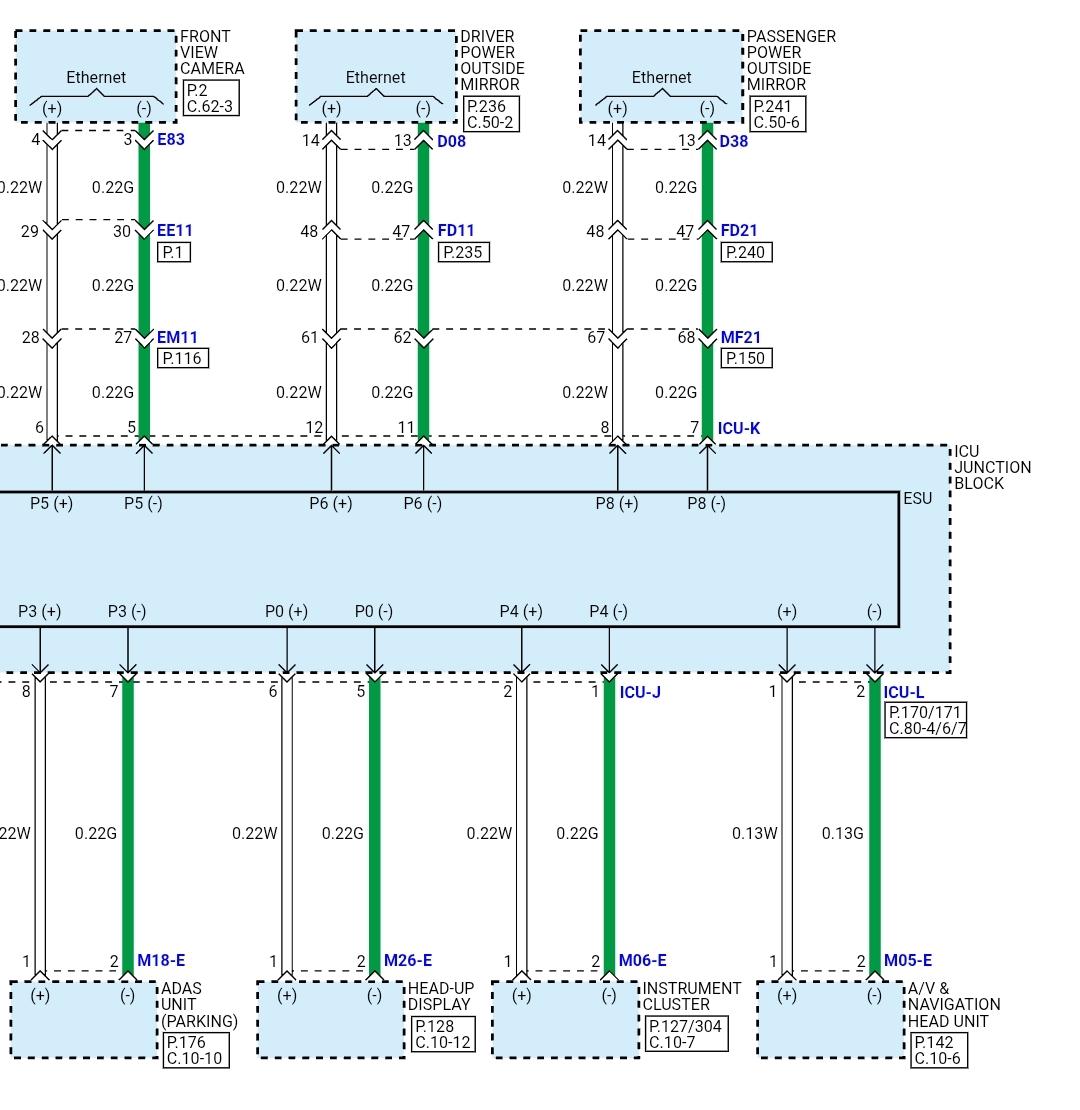Screen dimensions: 1080x1110
Task: Click the DRIVER POWER OUTSIDE MIRROR label
Action: point(493,60)
